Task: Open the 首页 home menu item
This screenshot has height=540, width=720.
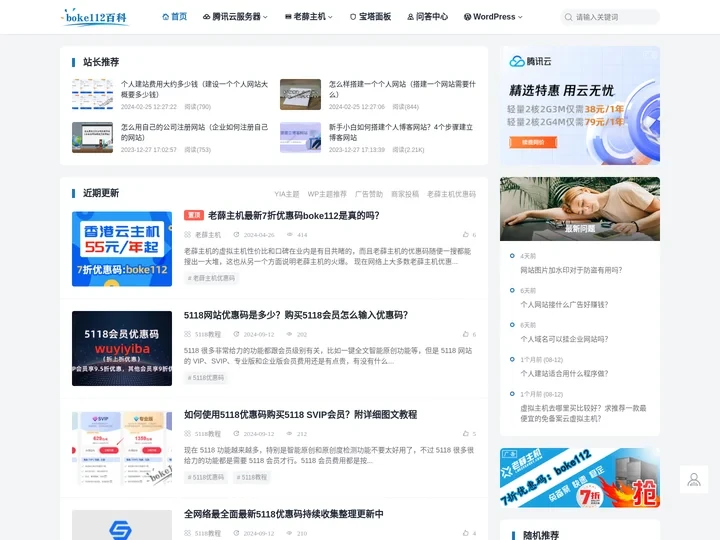Action: (174, 17)
